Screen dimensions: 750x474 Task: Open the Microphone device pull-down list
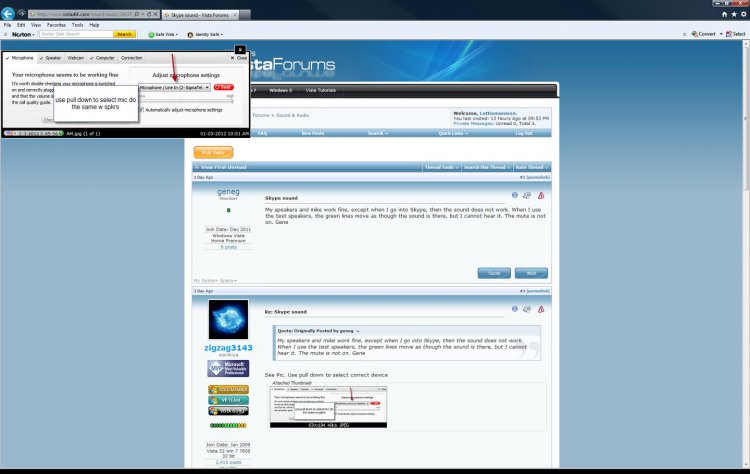(x=174, y=88)
